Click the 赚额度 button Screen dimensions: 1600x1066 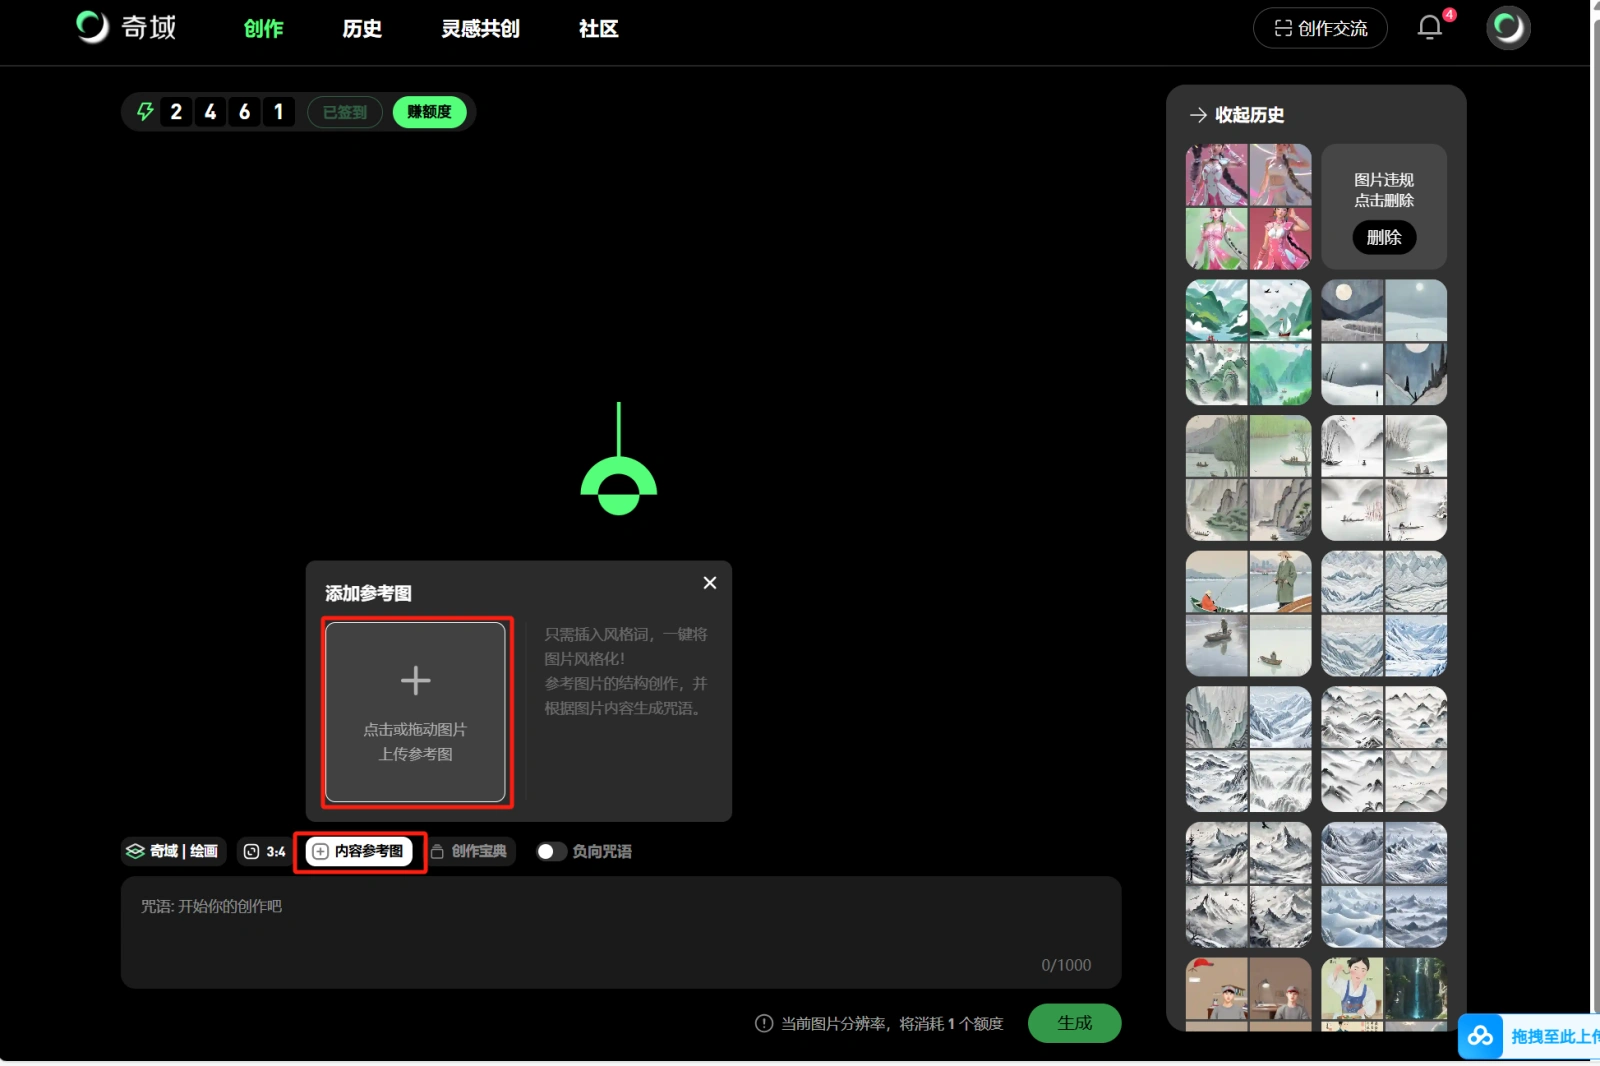429,112
